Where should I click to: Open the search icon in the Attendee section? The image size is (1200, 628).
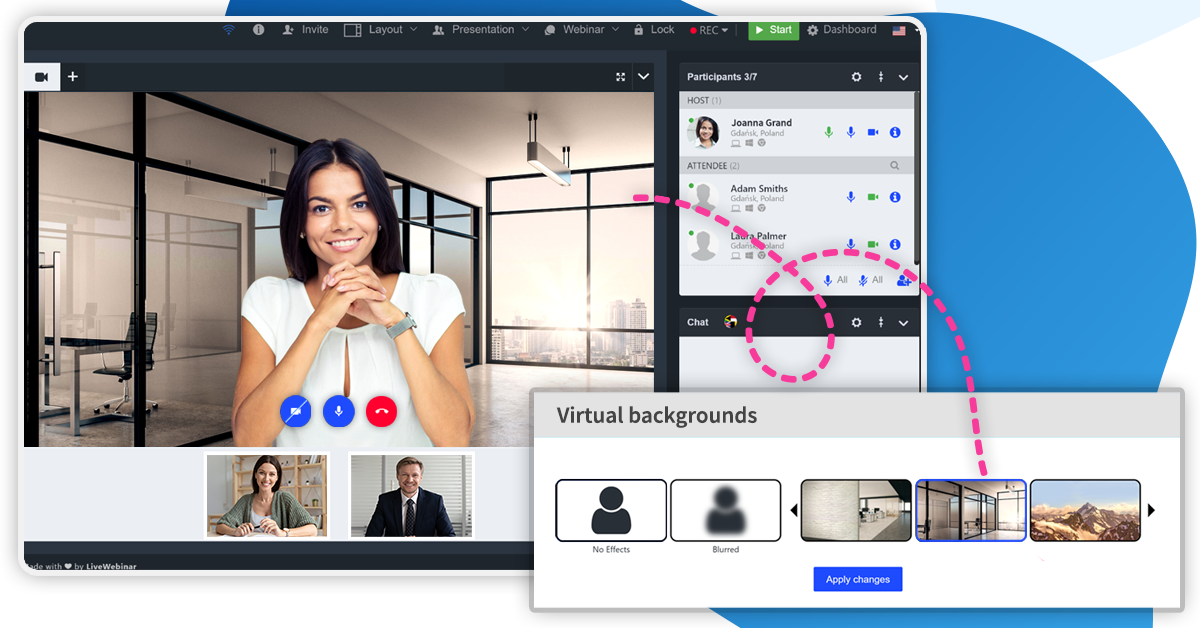pyautogui.click(x=895, y=166)
